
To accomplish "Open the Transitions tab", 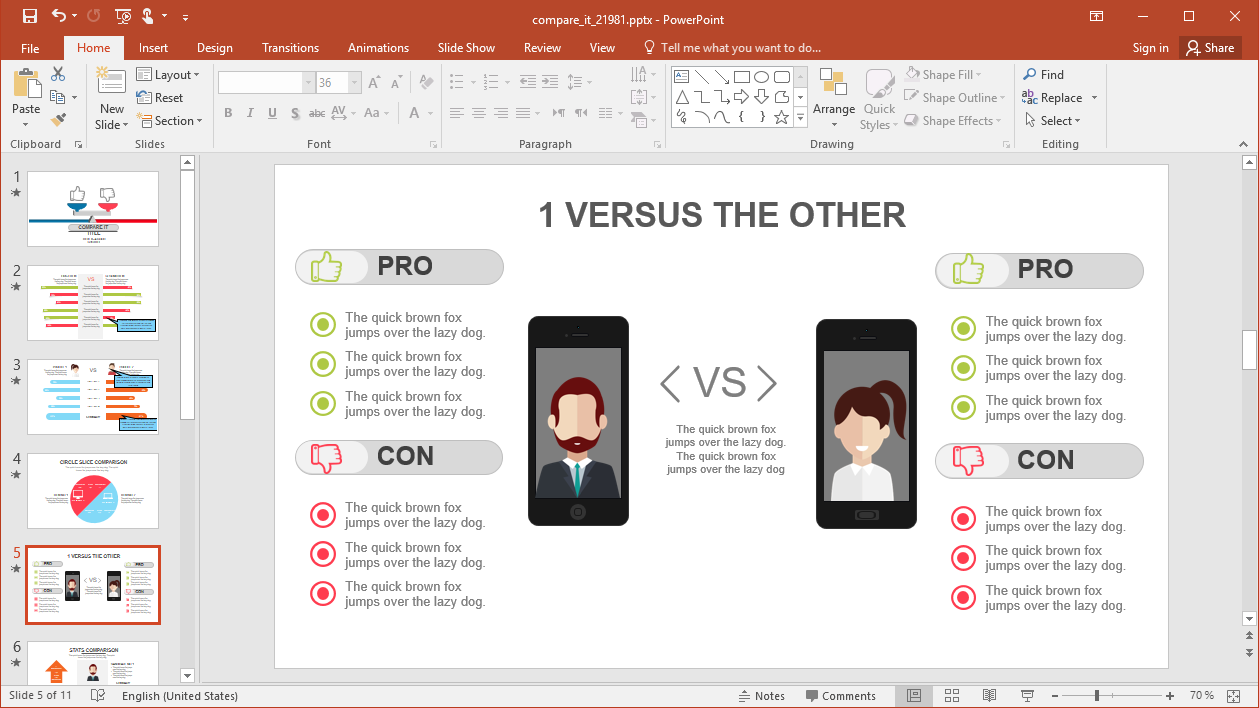I will pos(290,48).
